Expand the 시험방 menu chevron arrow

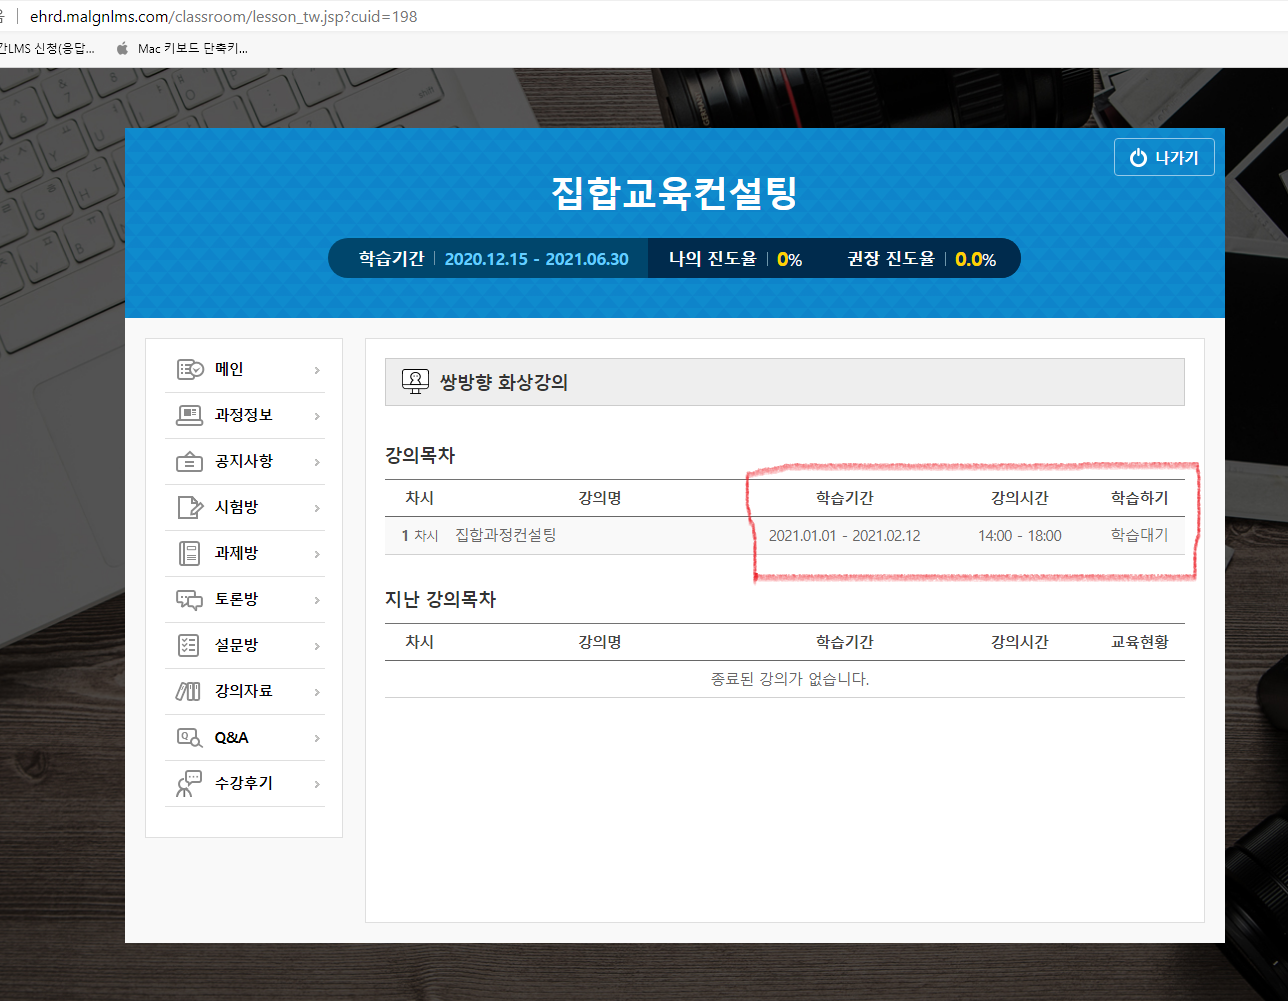317,508
